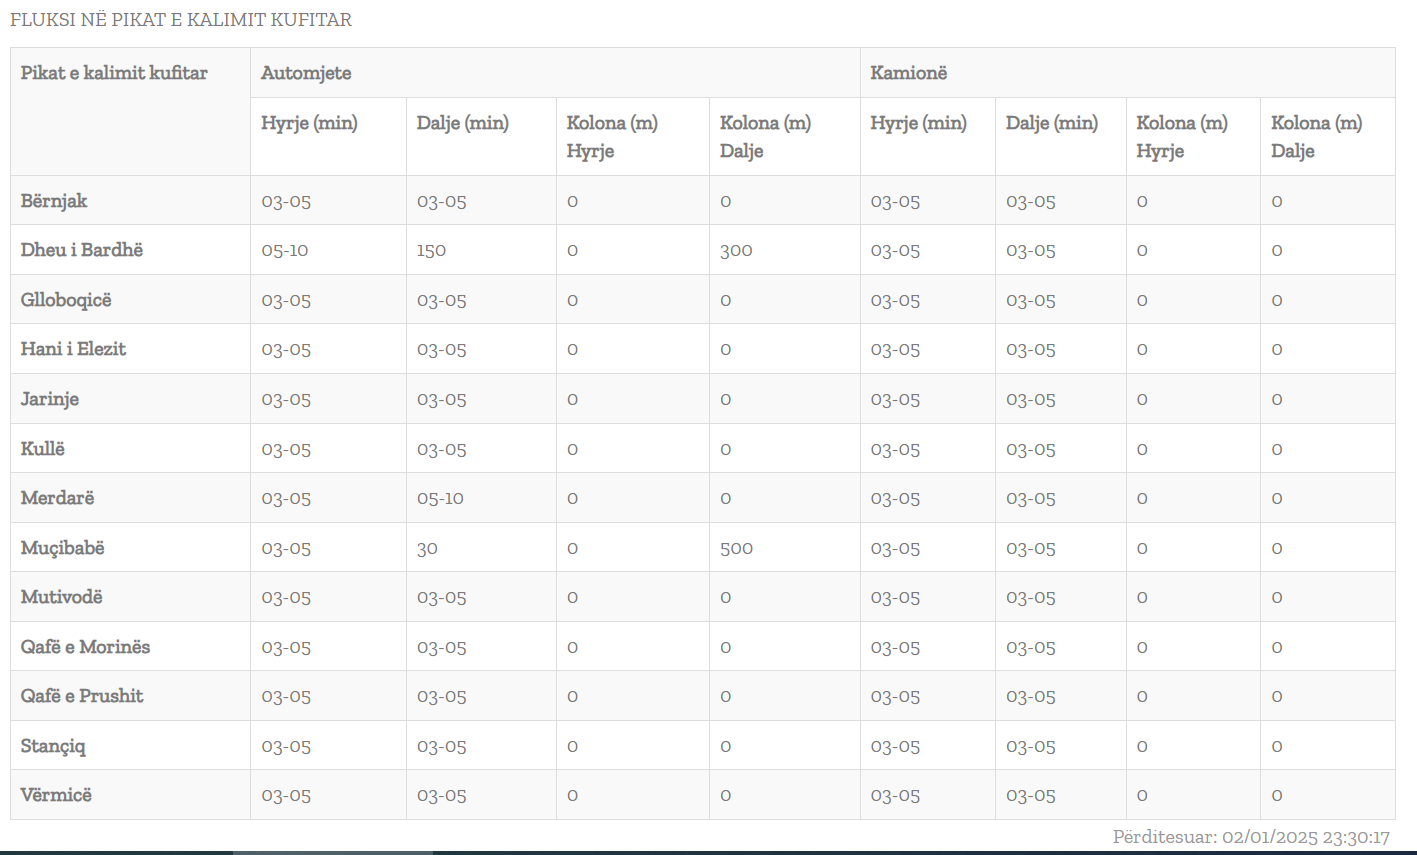Select the Muçibabë border crossing name
Viewport: 1417px width, 855px height.
tap(63, 548)
